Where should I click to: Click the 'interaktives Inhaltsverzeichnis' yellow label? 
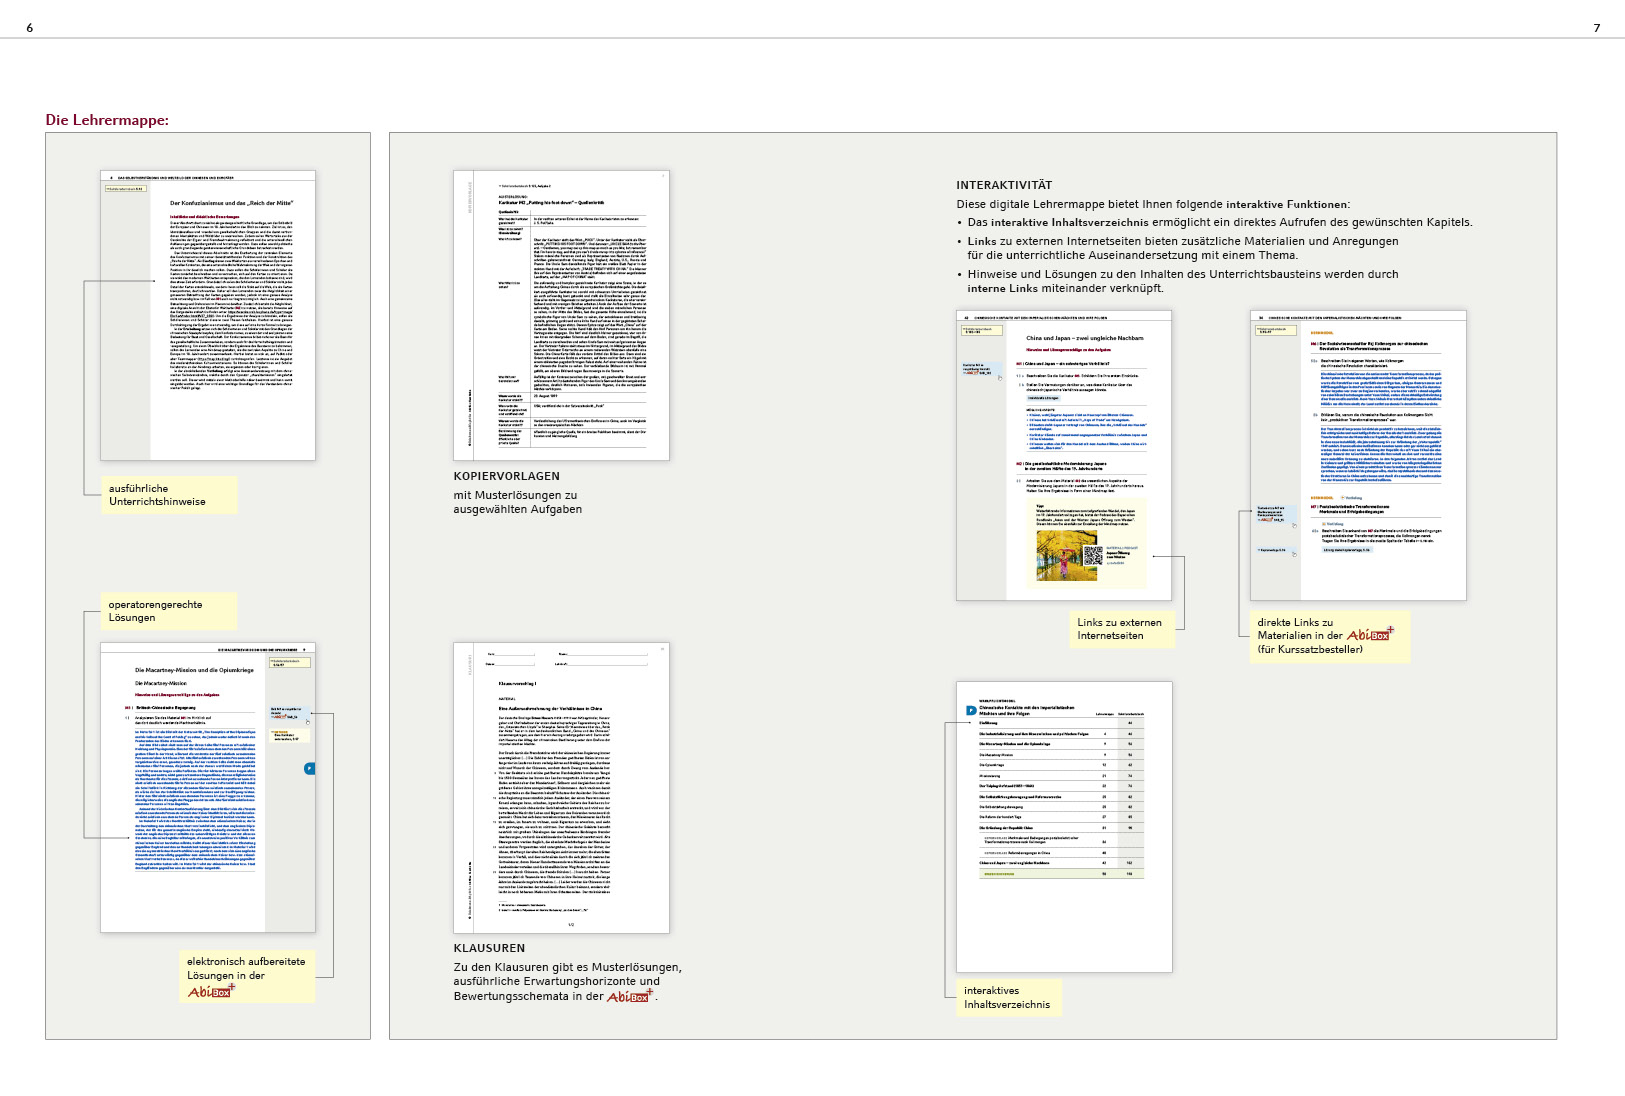tap(1007, 997)
